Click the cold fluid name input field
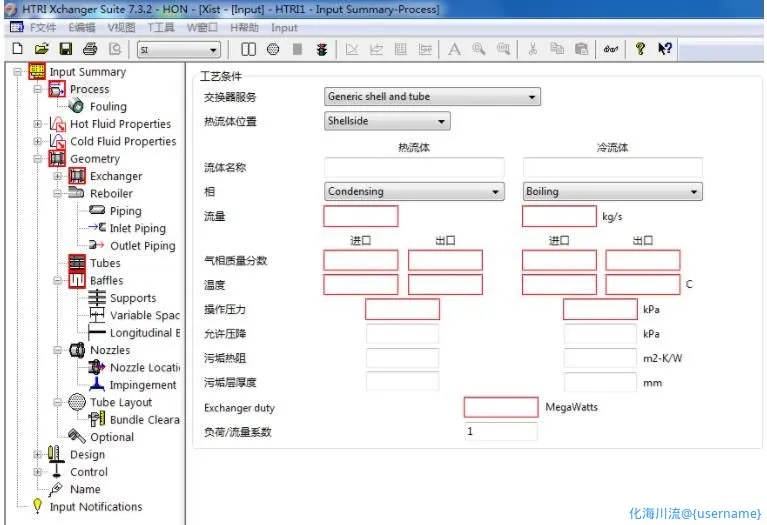 click(612, 167)
